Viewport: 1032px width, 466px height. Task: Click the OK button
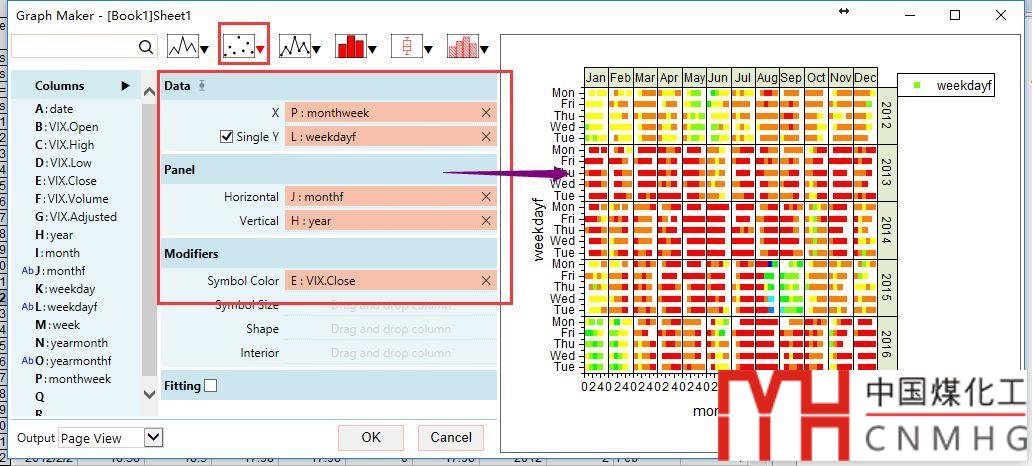click(x=371, y=438)
